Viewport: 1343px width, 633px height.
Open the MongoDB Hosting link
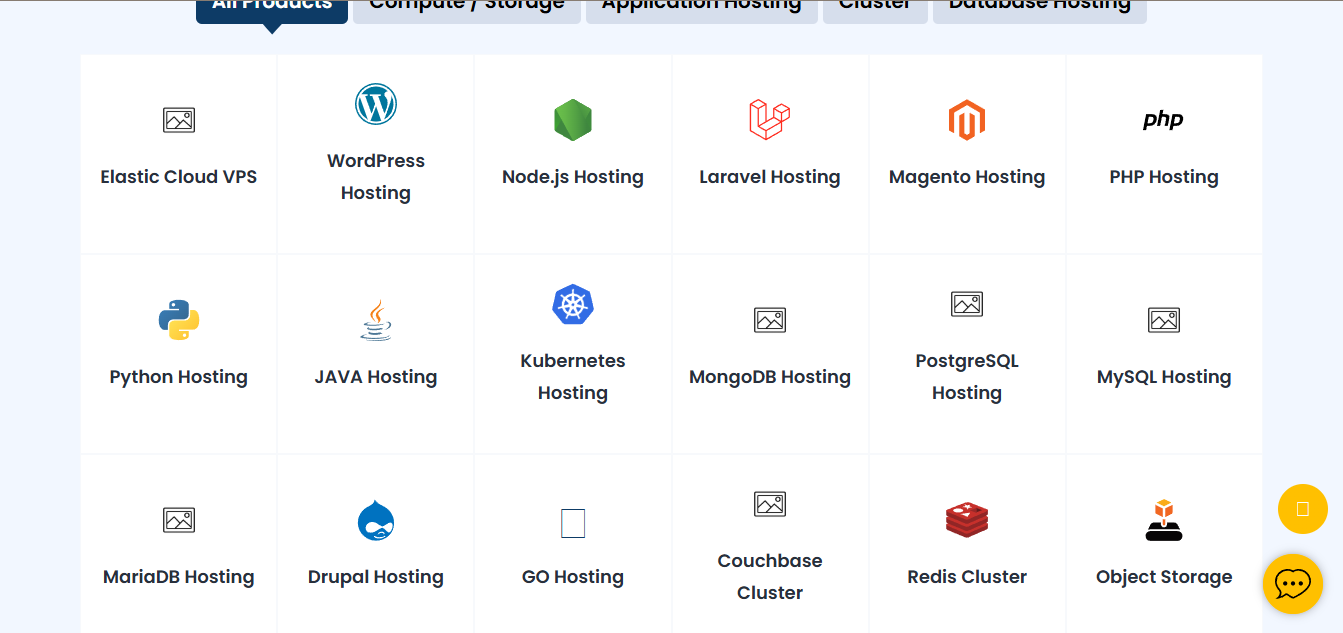[770, 377]
